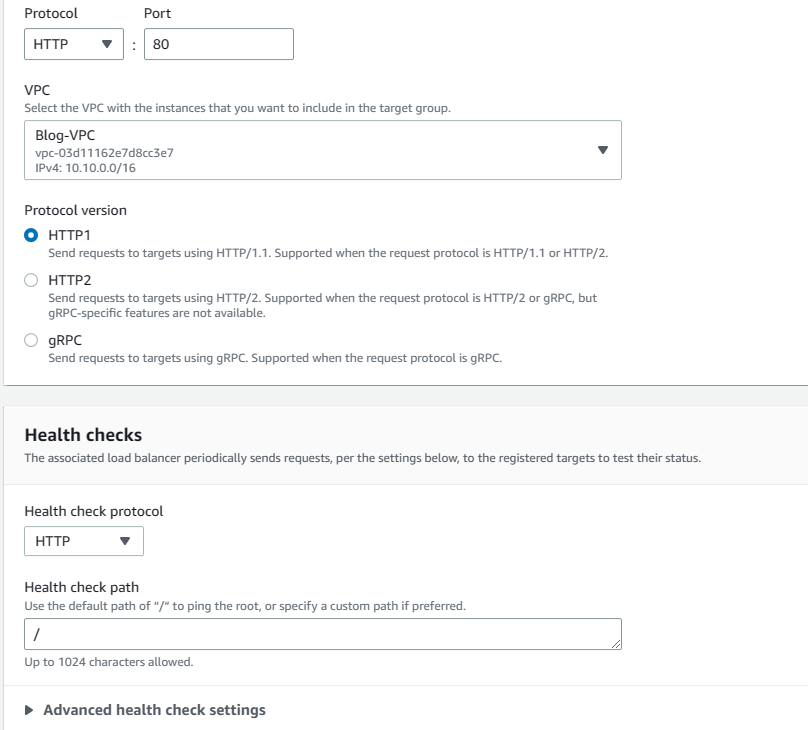Click the Health check protocol arrow icon
Viewport: 808px width, 730px height.
[x=124, y=541]
